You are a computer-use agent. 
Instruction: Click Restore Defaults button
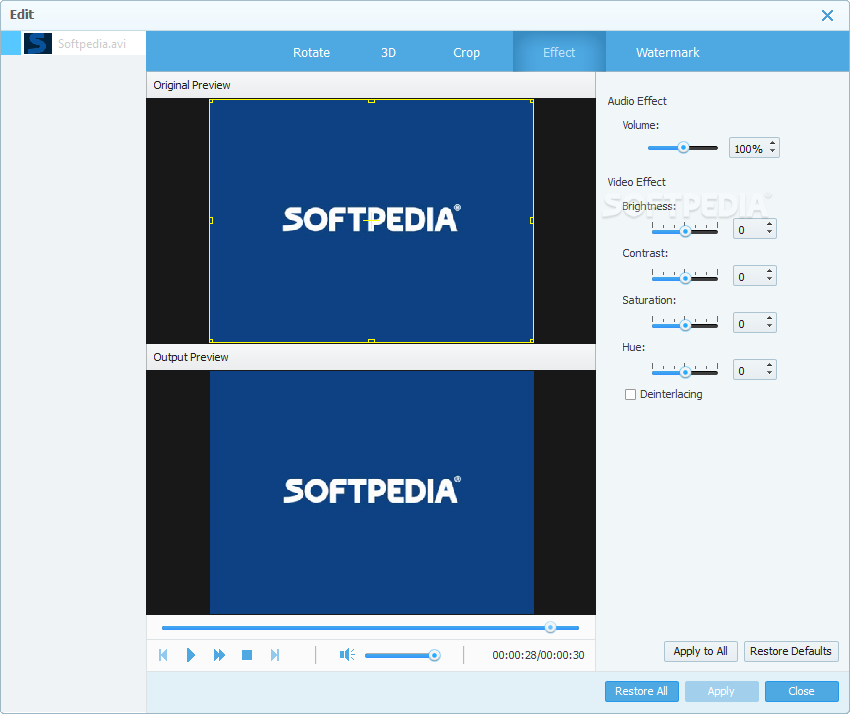[791, 651]
